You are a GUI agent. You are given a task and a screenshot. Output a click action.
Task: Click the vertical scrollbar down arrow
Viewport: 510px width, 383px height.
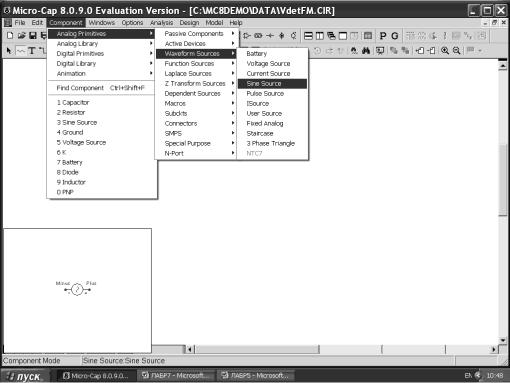click(x=503, y=340)
